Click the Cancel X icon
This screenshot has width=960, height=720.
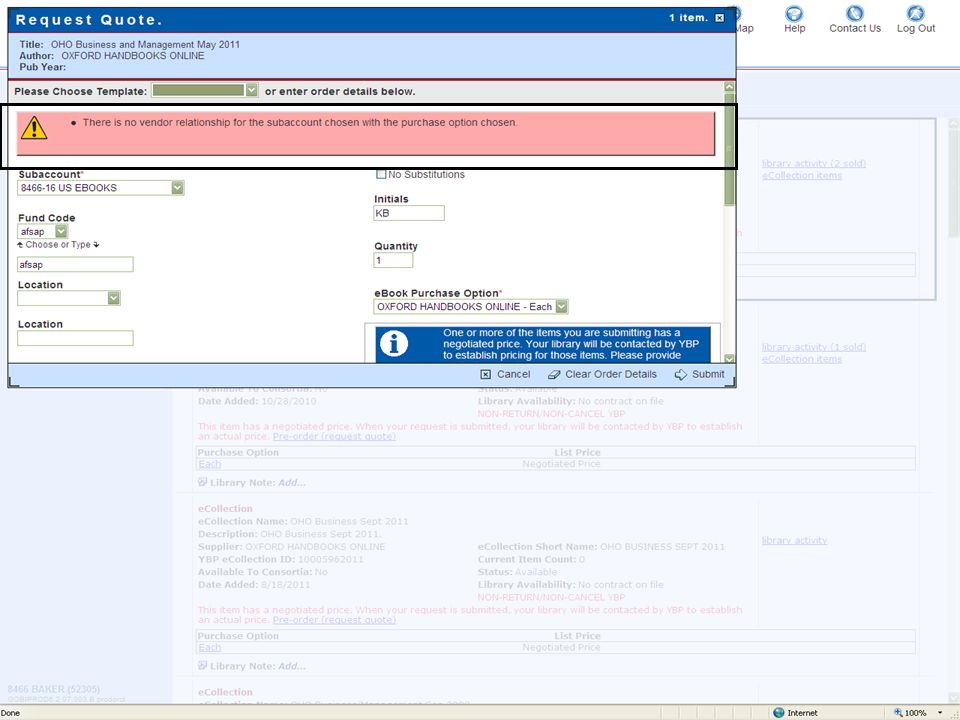pyautogui.click(x=486, y=374)
